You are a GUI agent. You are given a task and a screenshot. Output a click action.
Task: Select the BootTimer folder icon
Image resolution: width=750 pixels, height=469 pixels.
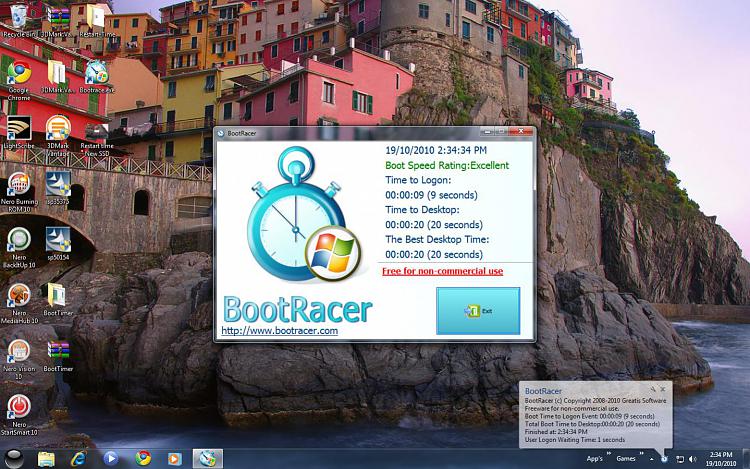[x=58, y=300]
